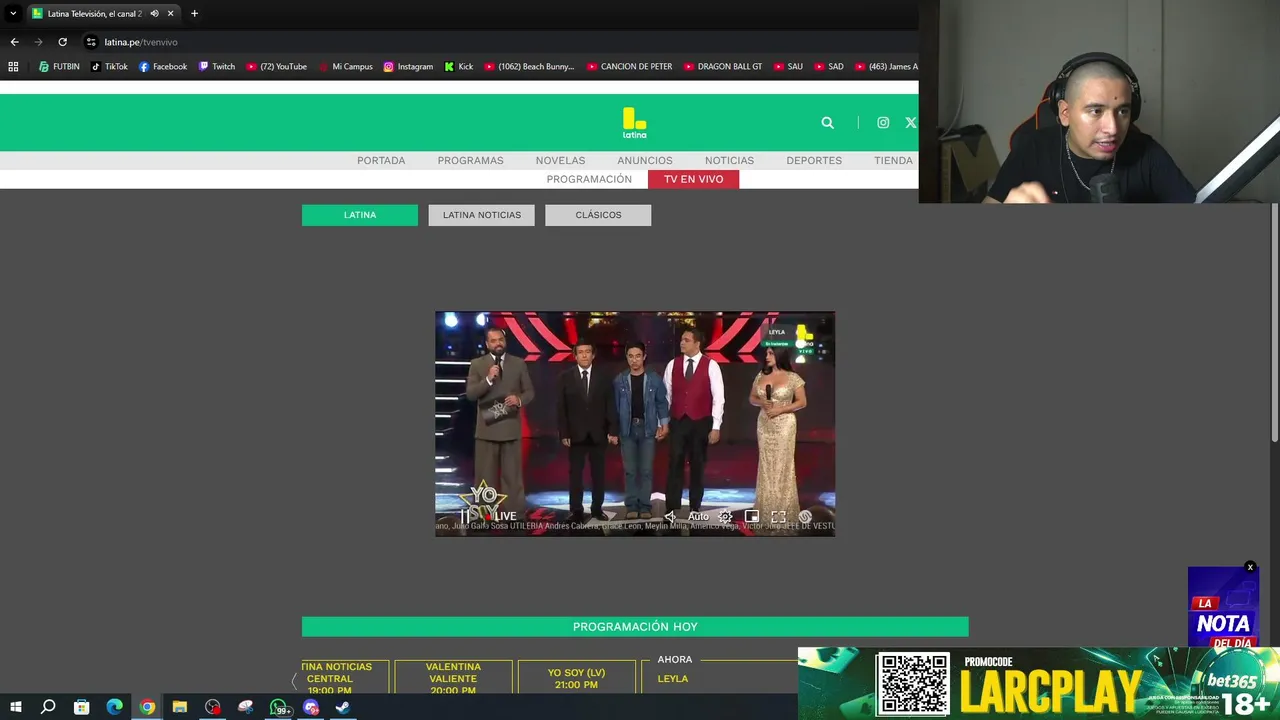1280x720 pixels.
Task: Pause the live video player
Action: coord(465,516)
